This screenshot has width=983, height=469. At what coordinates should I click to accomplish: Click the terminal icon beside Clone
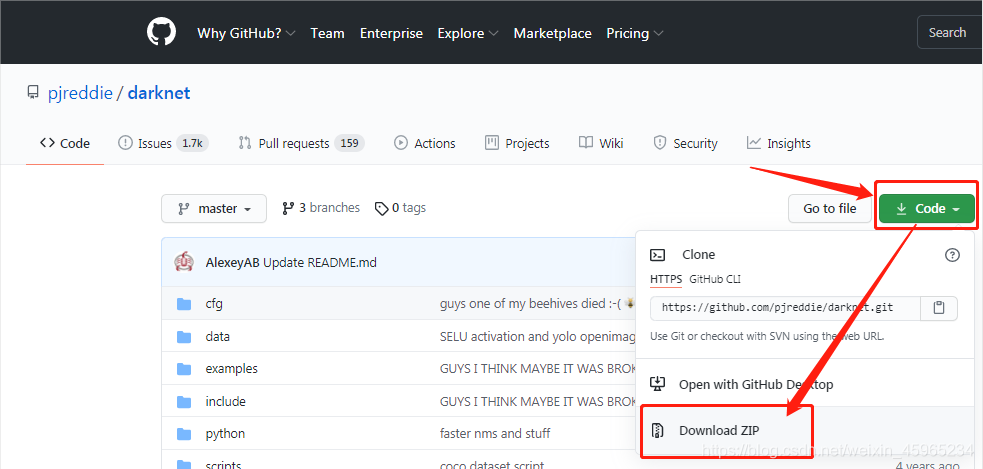(657, 255)
